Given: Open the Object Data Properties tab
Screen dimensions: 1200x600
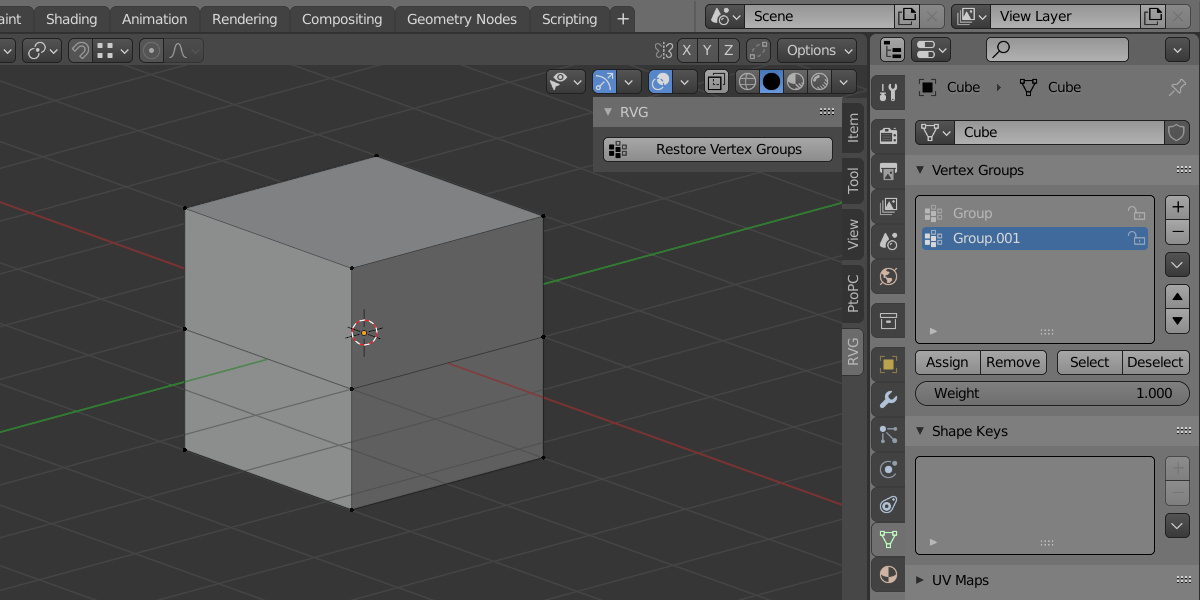Looking at the screenshot, I should [888, 540].
